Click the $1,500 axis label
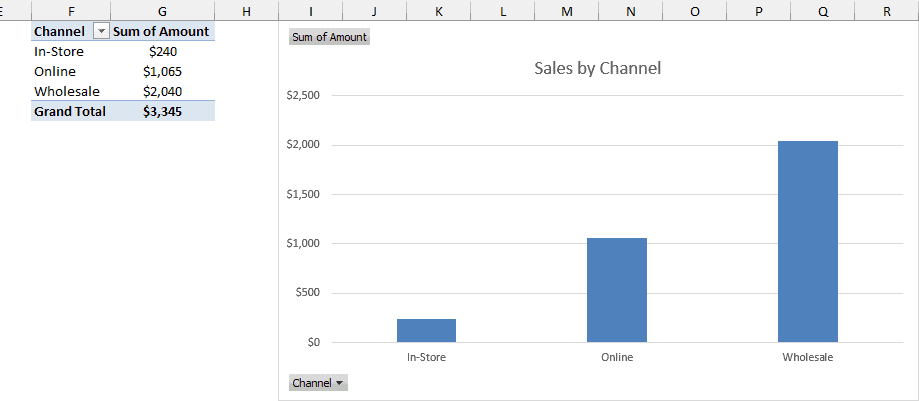 point(303,194)
